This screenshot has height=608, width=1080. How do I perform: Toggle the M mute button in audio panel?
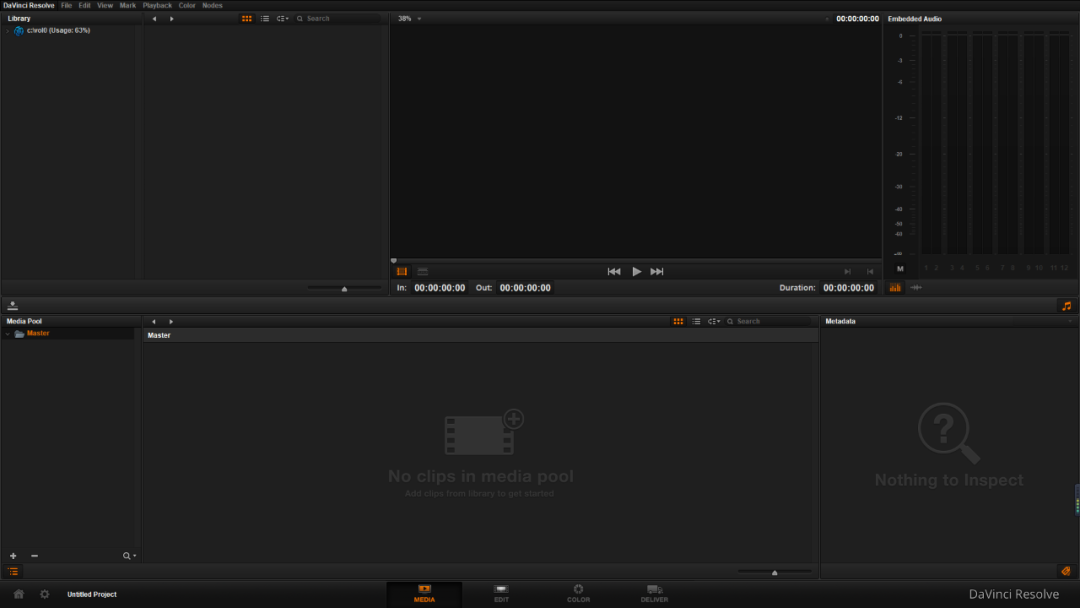[900, 269]
